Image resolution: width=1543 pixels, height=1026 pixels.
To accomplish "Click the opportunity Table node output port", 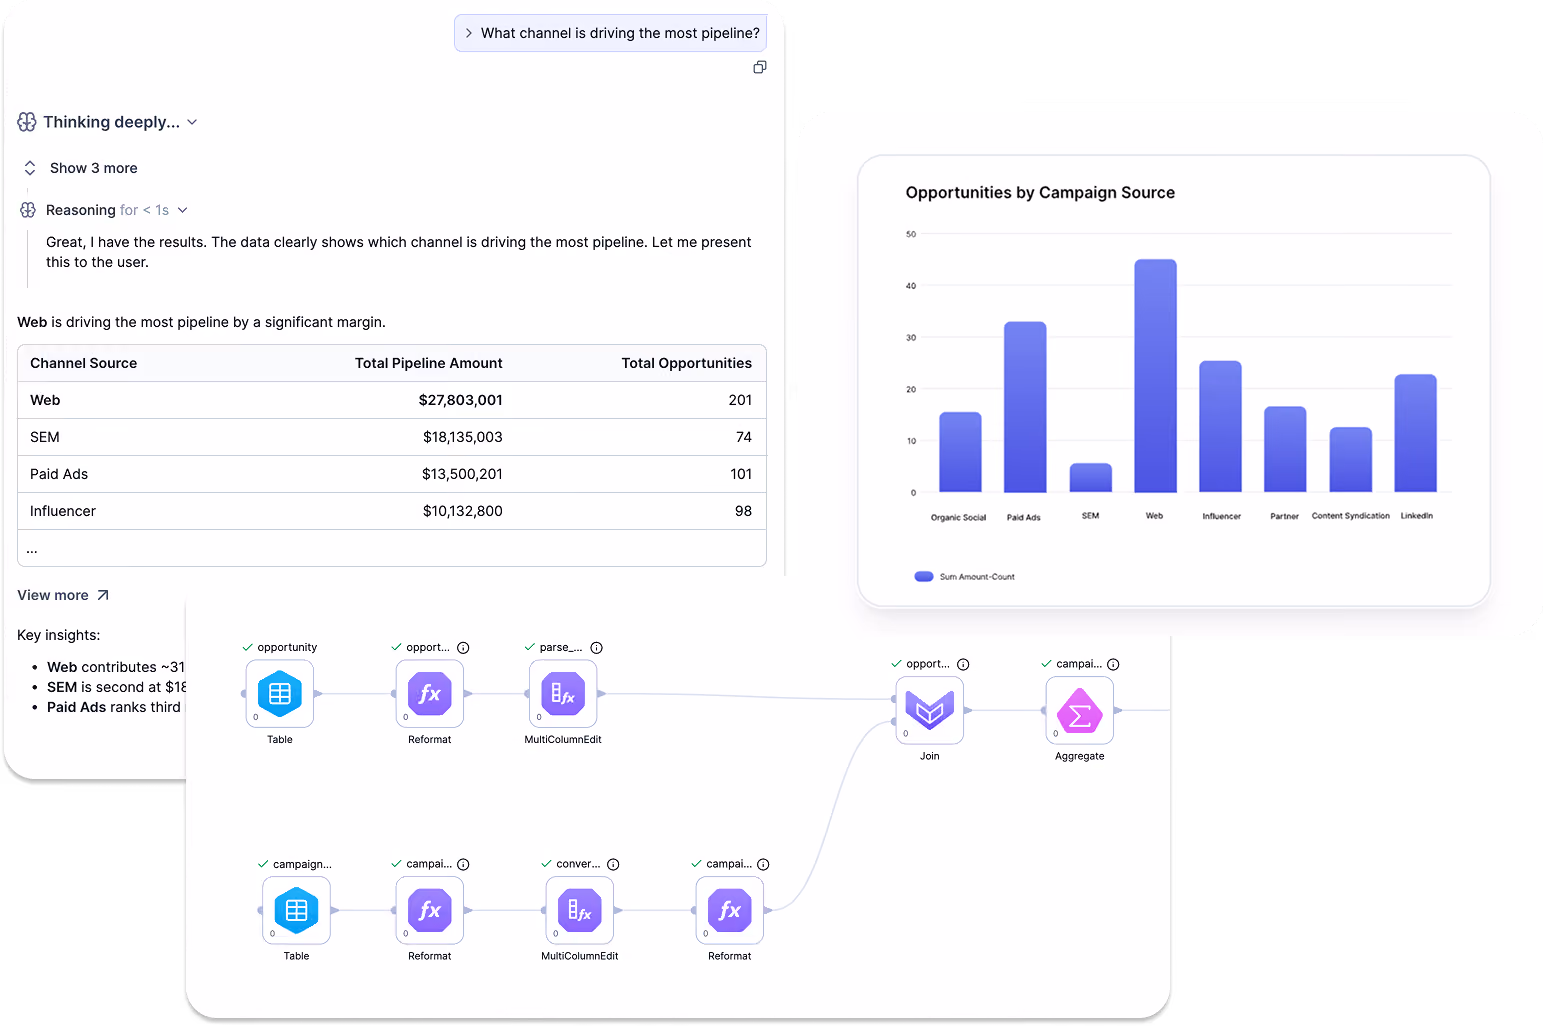I will (318, 693).
